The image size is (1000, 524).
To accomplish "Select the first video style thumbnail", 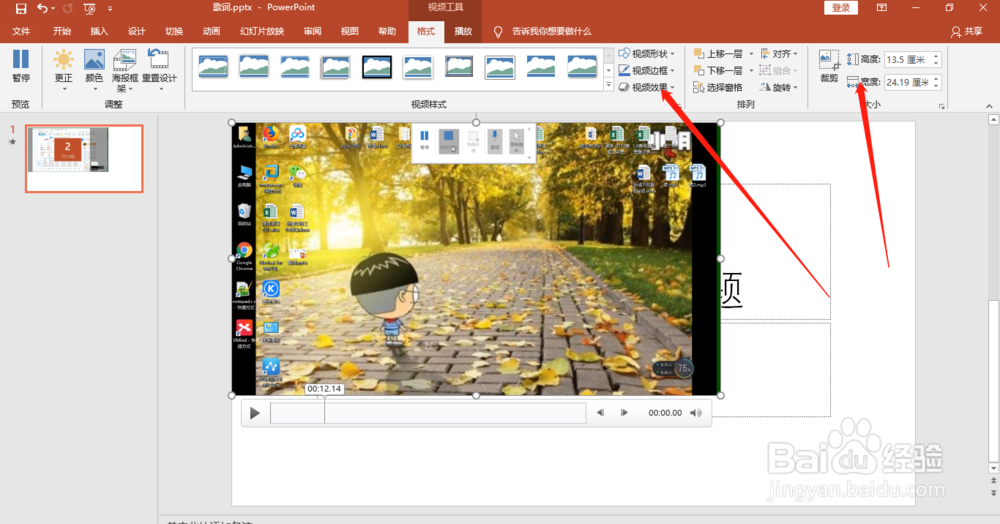I will click(x=213, y=66).
